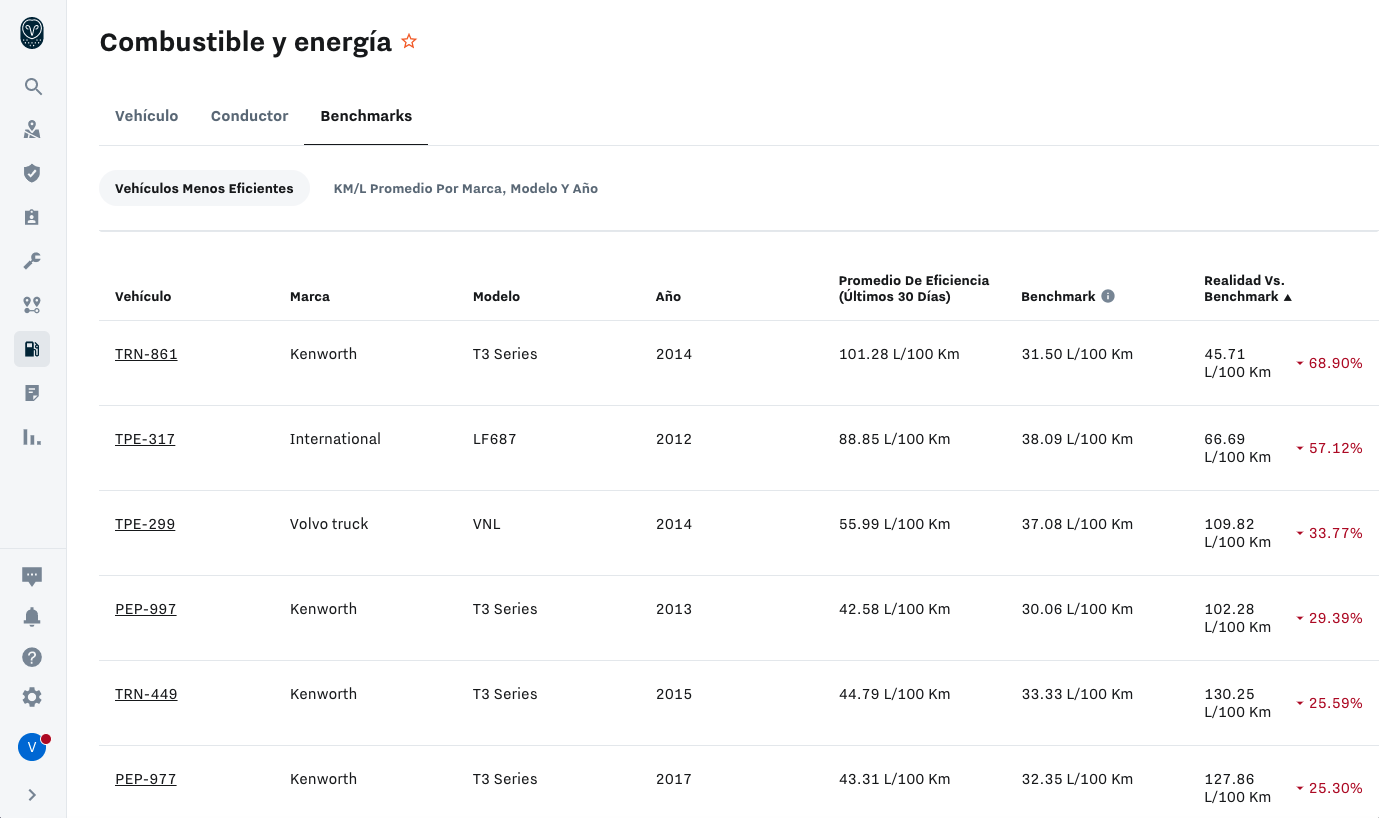Open vehicle link TRN-861
The width and height of the screenshot is (1379, 818).
(146, 354)
